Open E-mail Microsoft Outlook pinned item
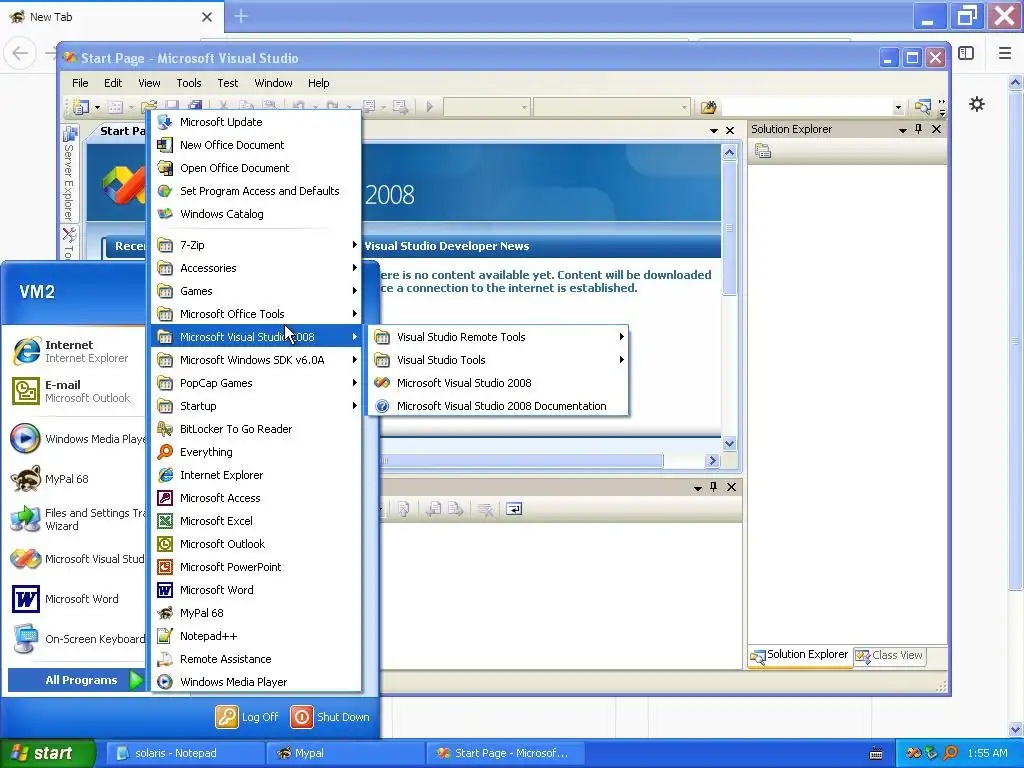 click(x=77, y=391)
